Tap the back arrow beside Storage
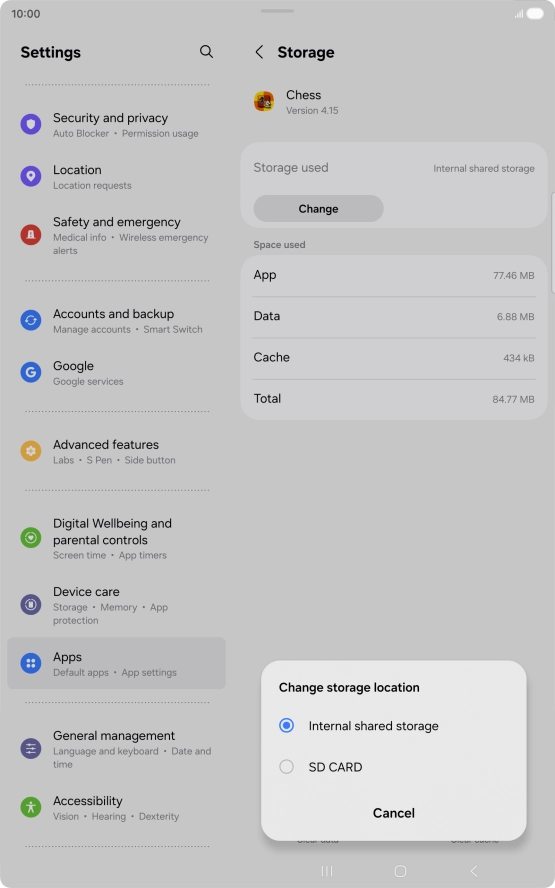 pyautogui.click(x=259, y=52)
